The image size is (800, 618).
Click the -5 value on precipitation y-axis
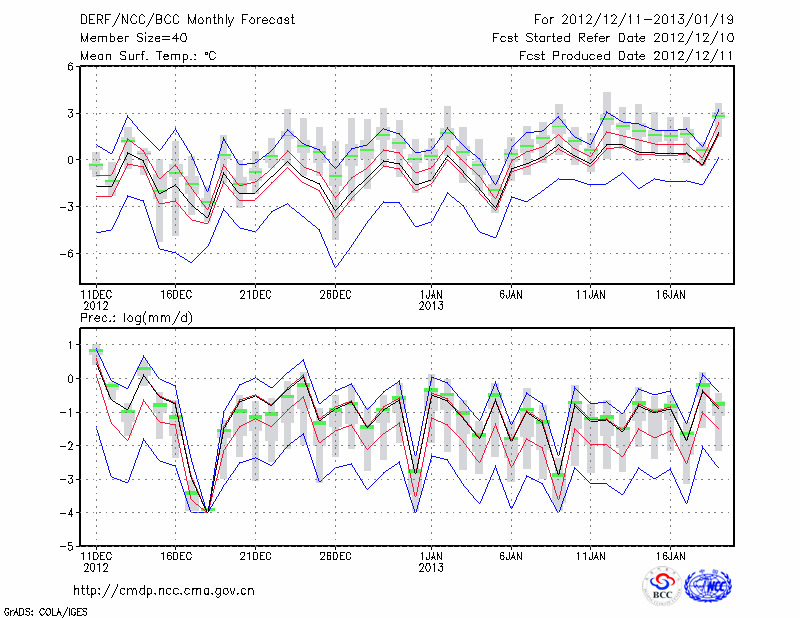[68, 547]
